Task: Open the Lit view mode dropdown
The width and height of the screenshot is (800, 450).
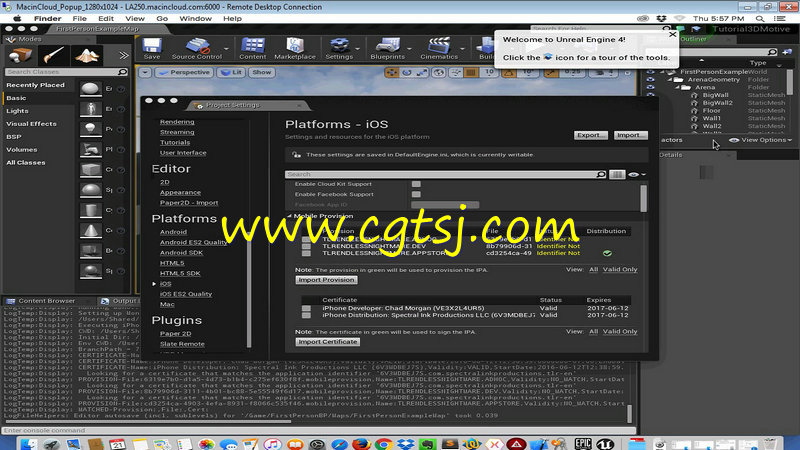Action: click(x=231, y=72)
